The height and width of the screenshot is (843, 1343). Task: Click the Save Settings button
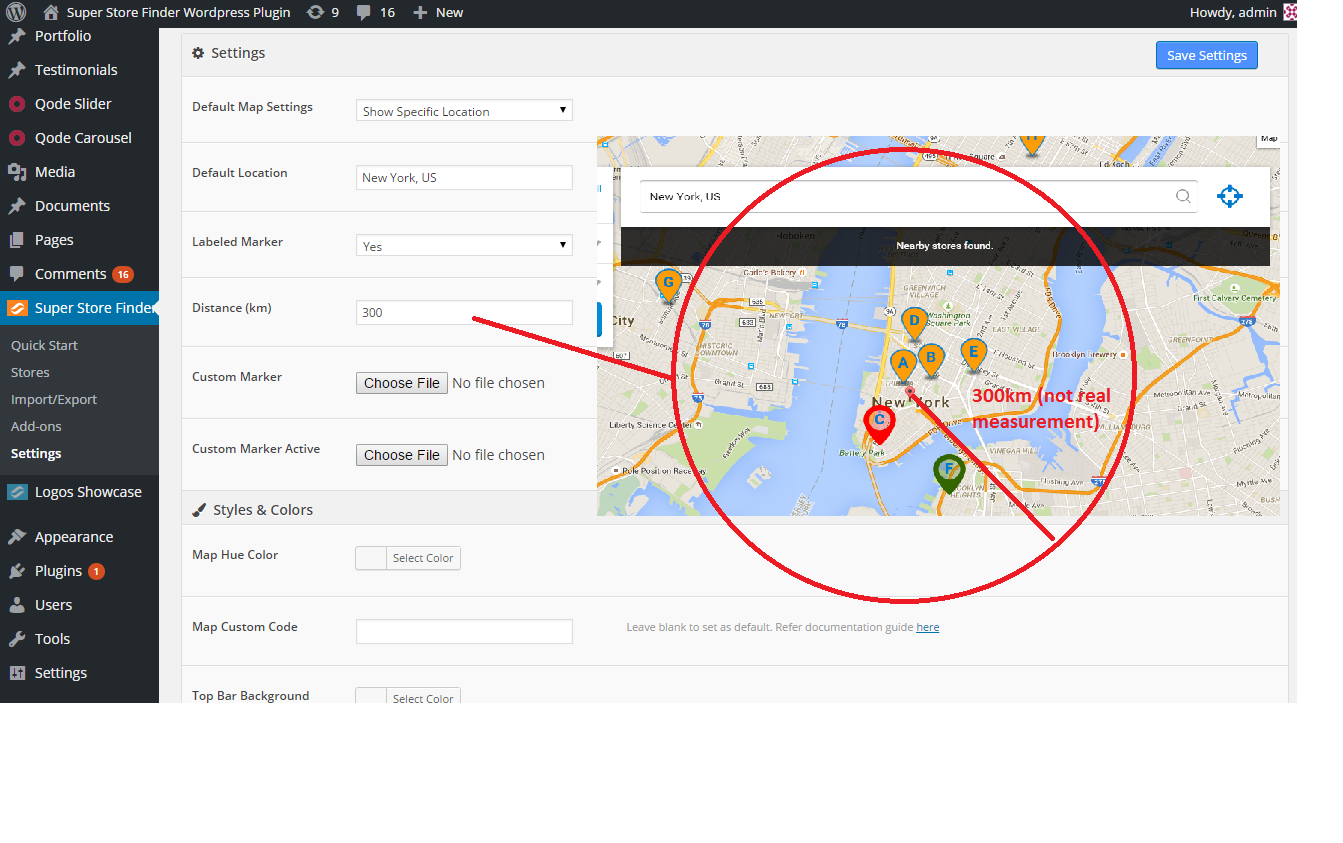click(x=1207, y=55)
